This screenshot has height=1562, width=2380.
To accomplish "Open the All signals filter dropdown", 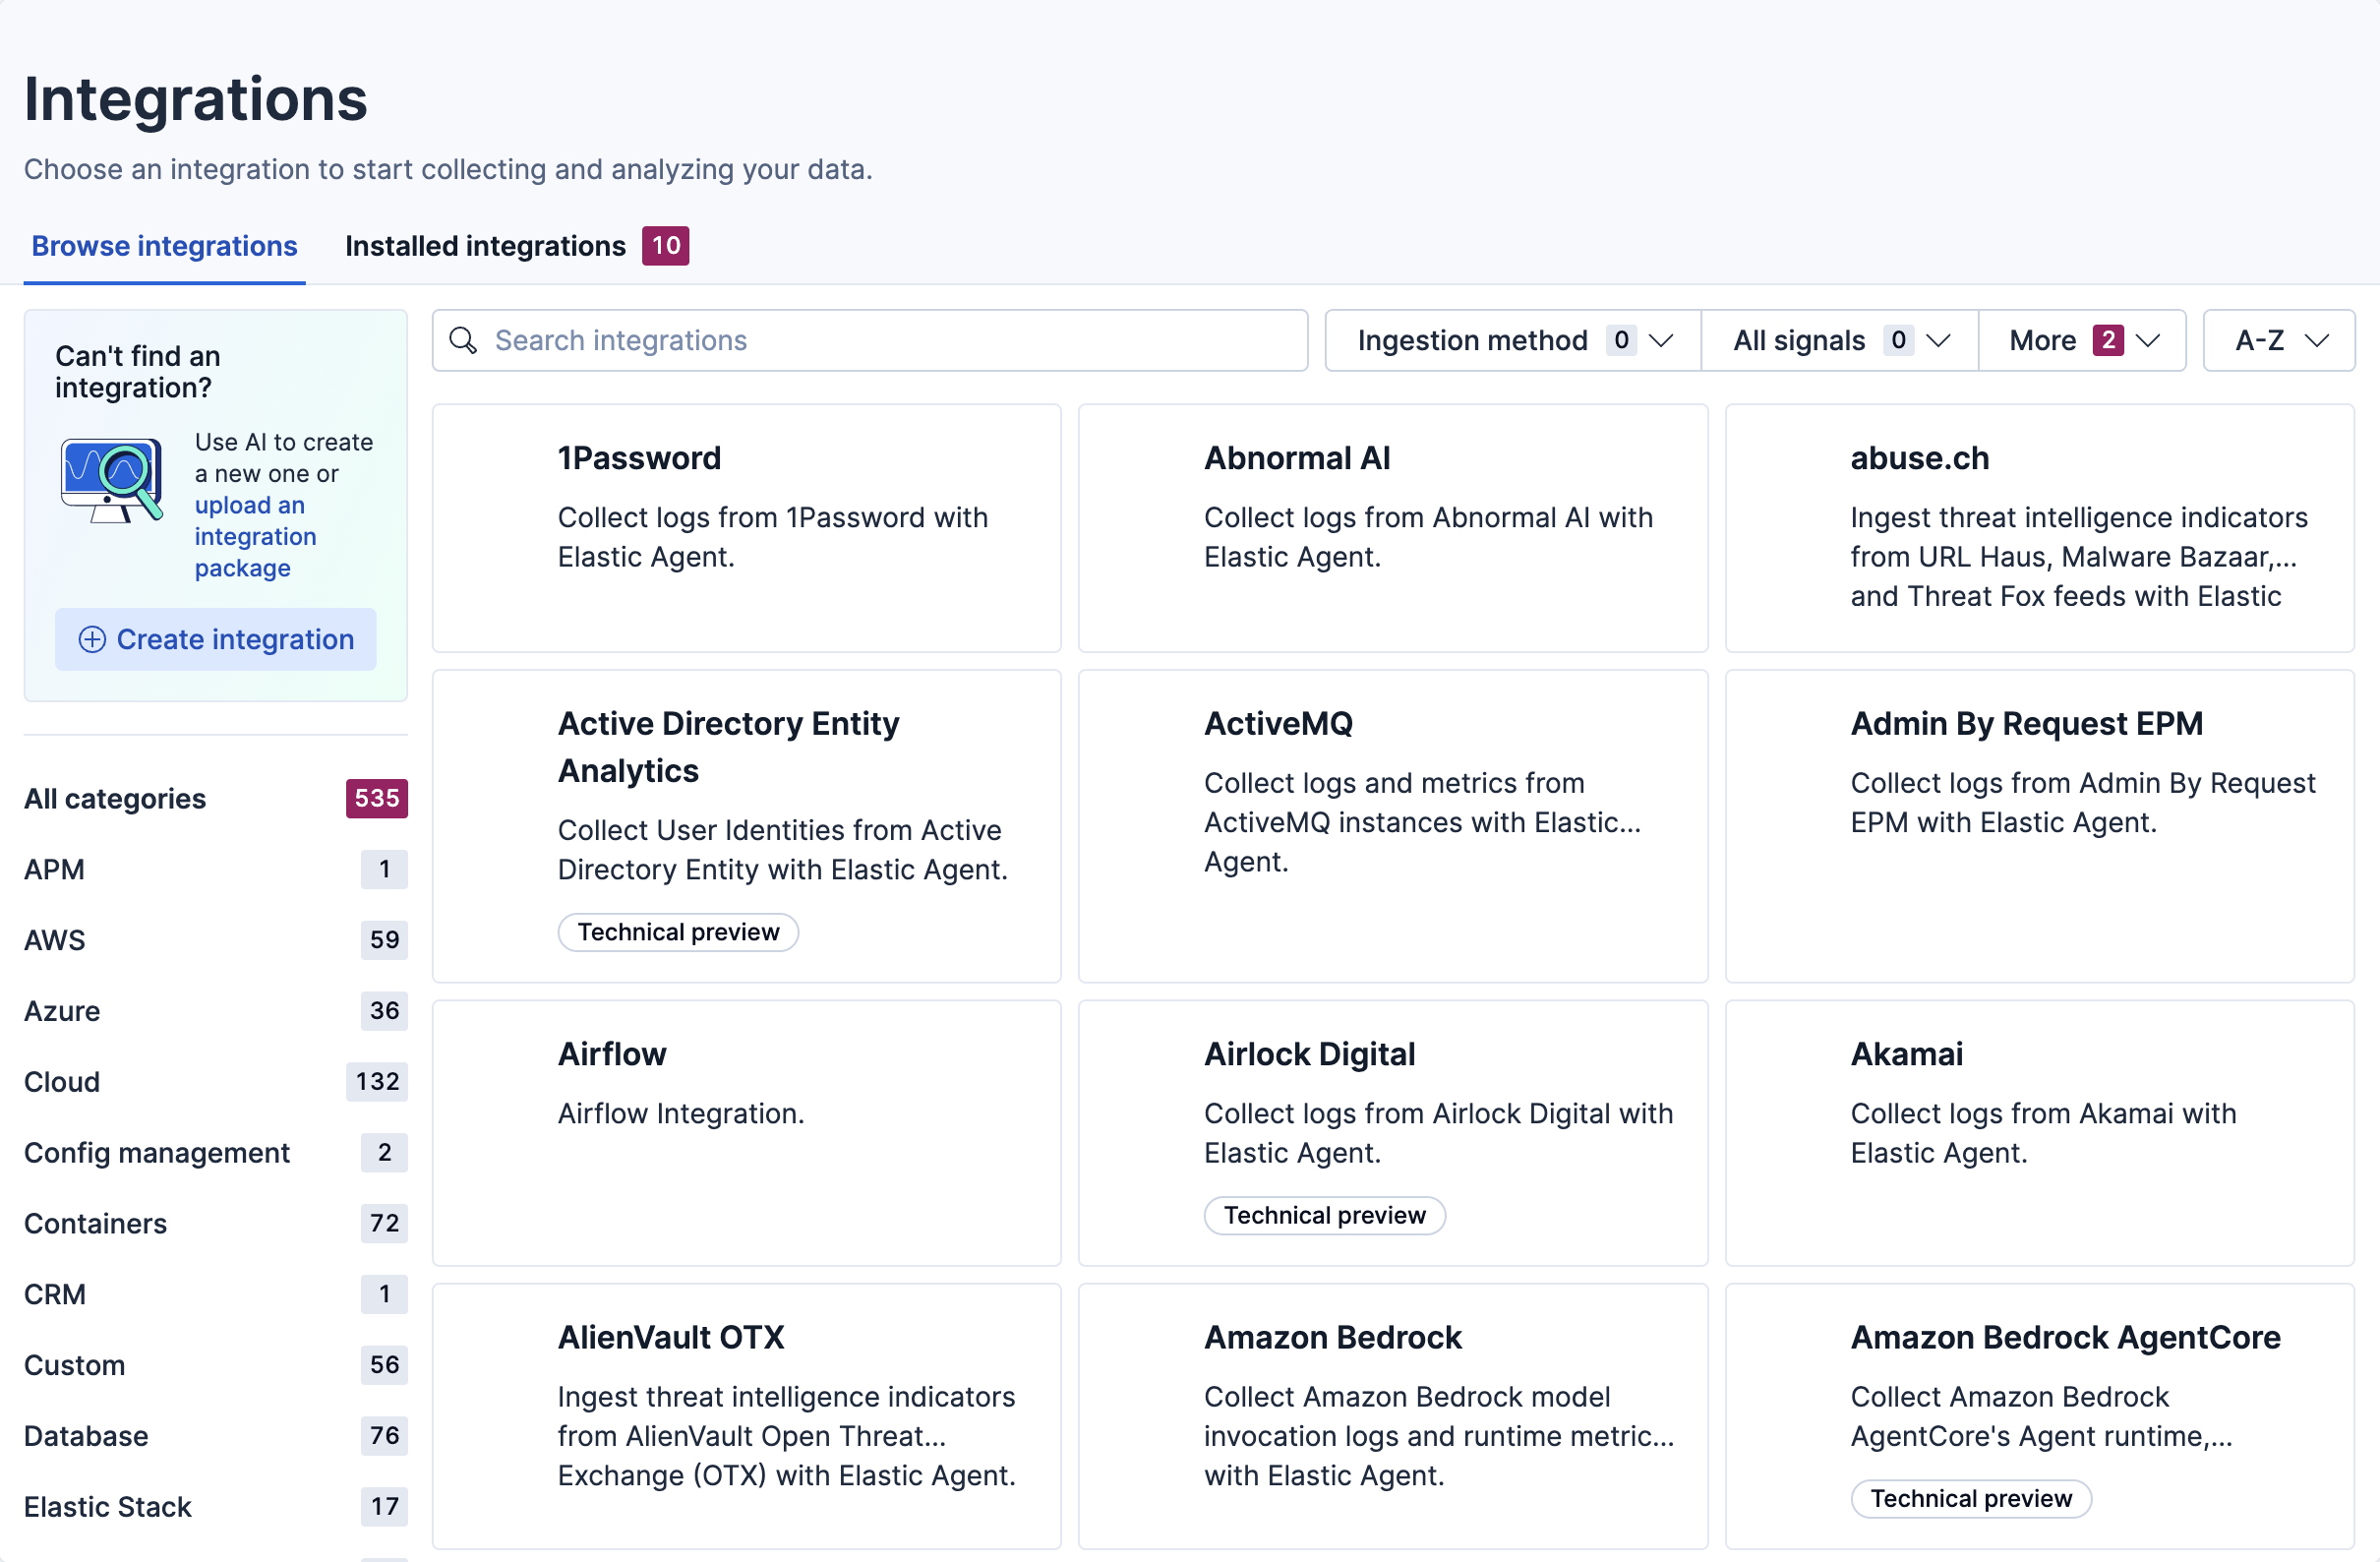I will tap(1839, 340).
